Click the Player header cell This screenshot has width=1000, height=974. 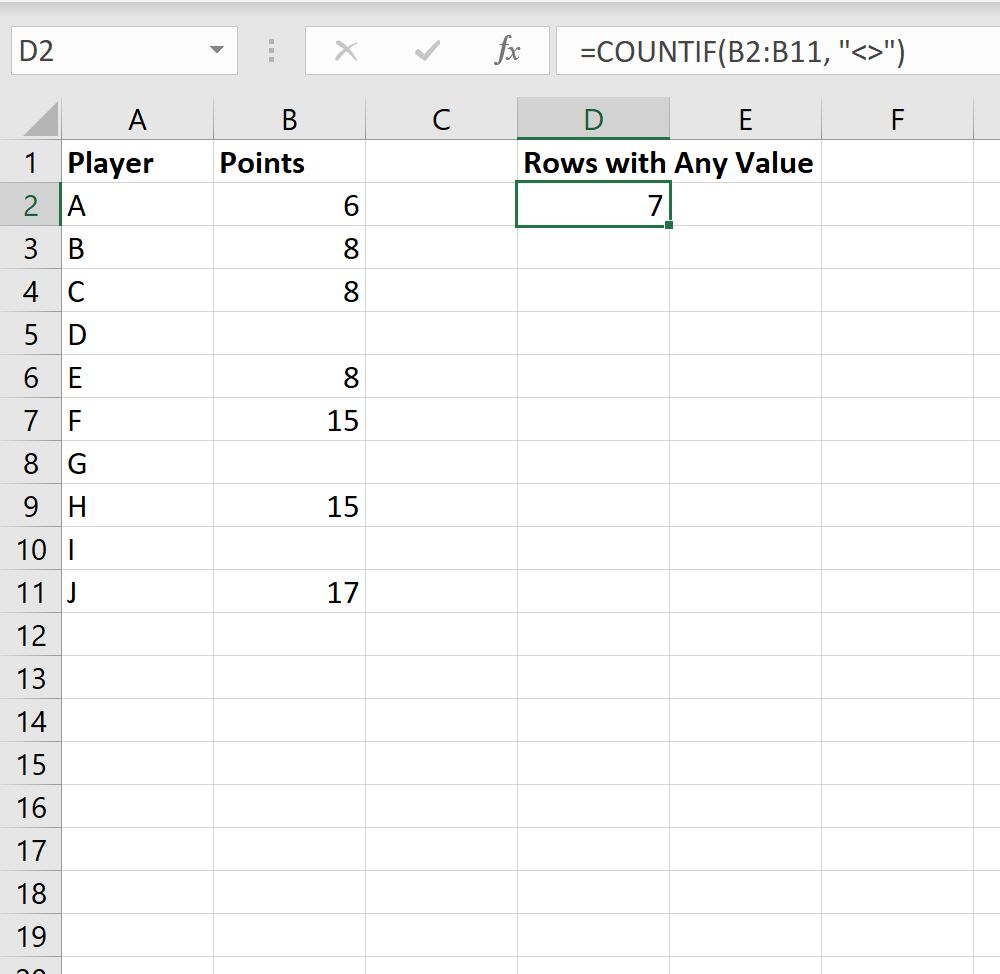137,162
